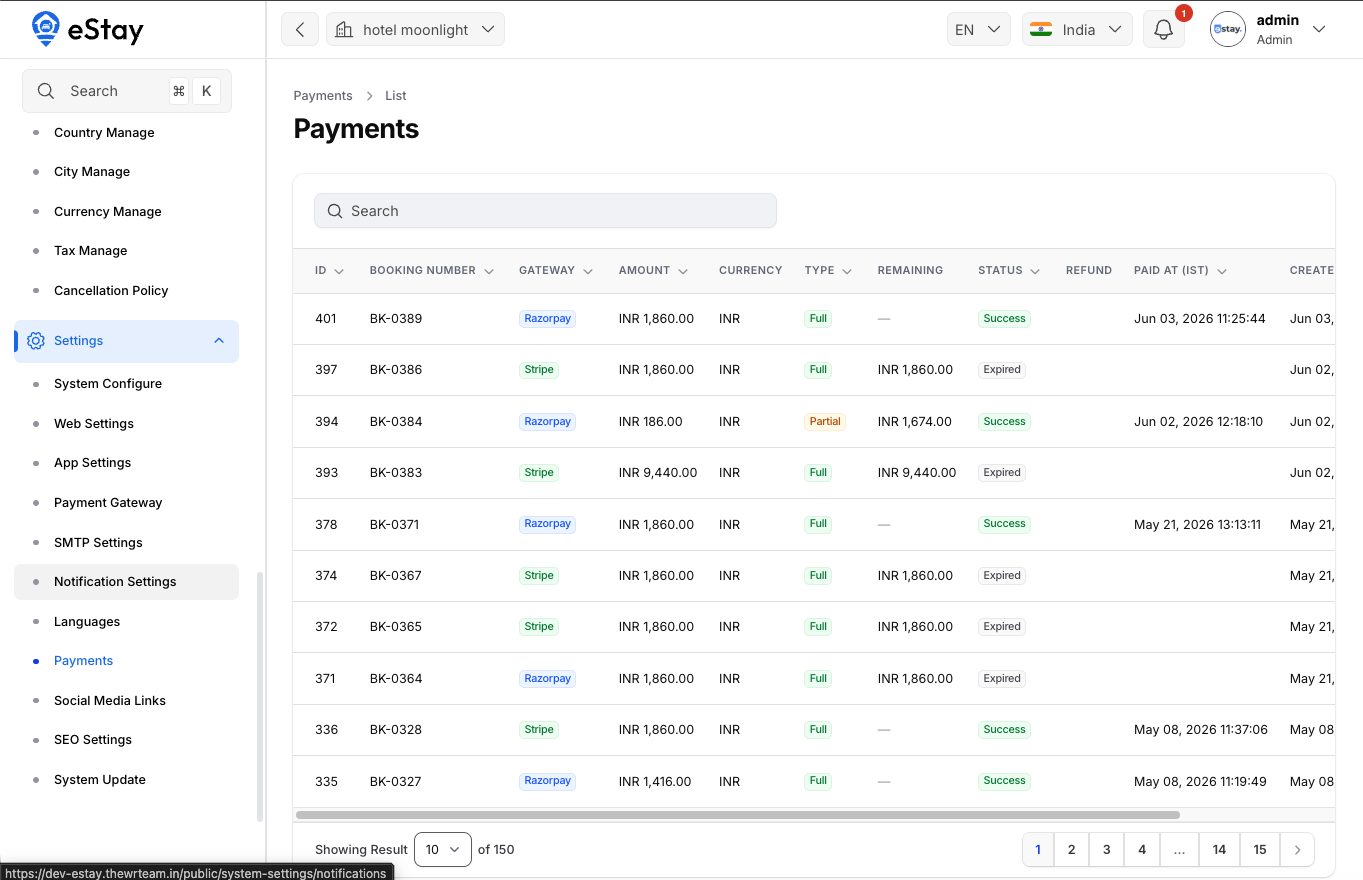The width and height of the screenshot is (1363, 880).
Task: Go to page 2
Action: (x=1071, y=850)
